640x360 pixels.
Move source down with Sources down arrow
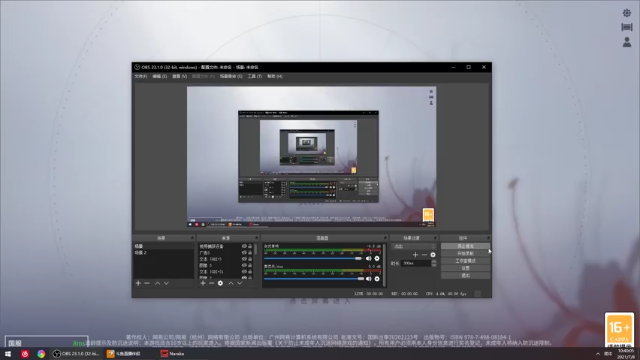pyautogui.click(x=240, y=283)
